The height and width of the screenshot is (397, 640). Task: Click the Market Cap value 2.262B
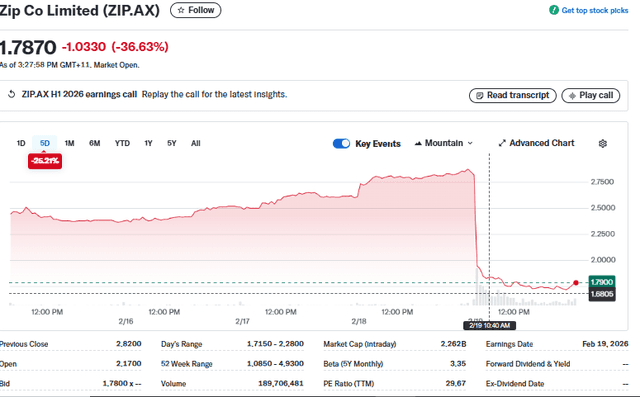(453, 344)
